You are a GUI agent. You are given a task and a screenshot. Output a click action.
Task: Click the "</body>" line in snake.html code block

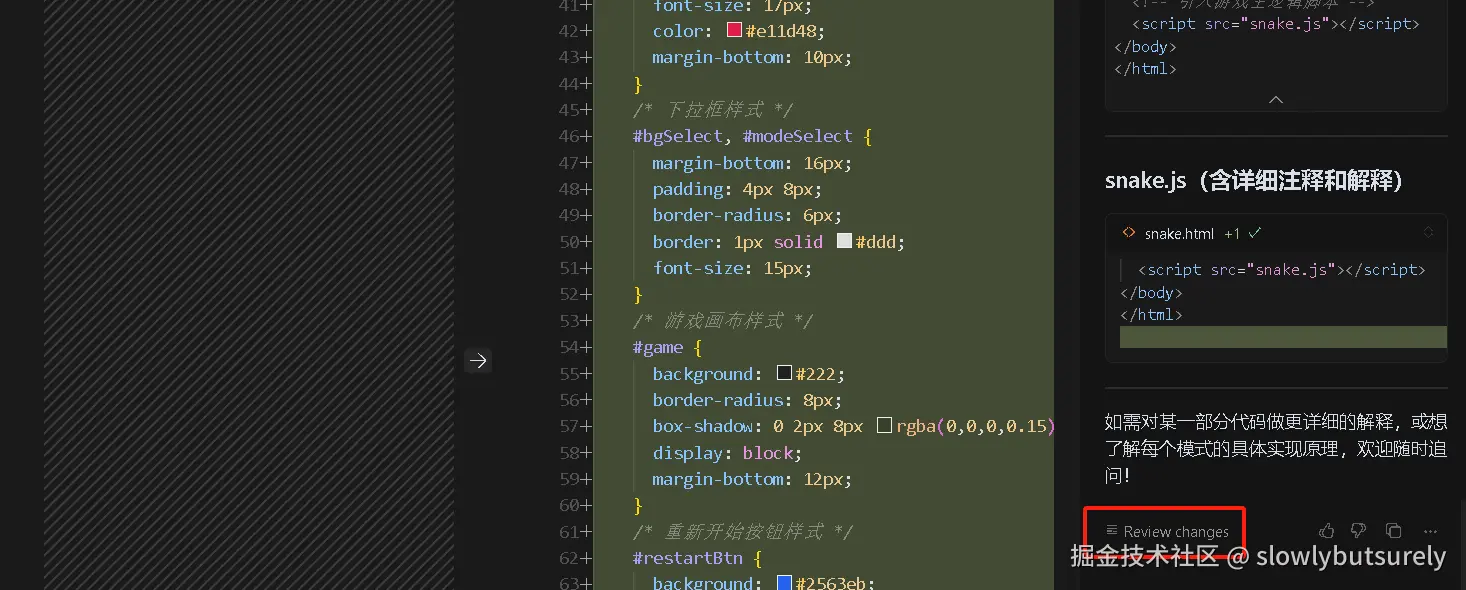click(x=1152, y=293)
